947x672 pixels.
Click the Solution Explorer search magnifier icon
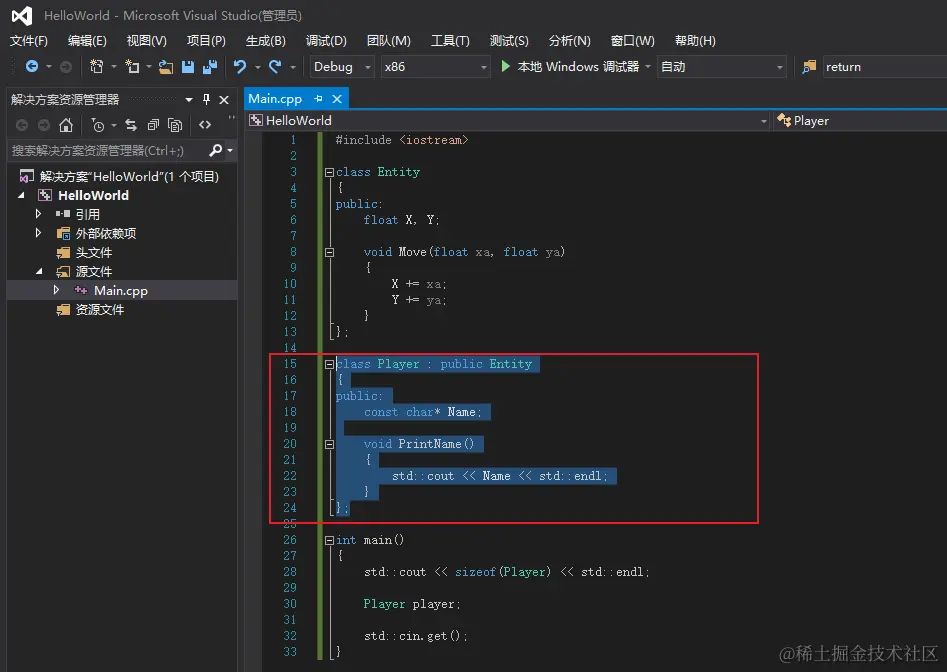(x=215, y=150)
